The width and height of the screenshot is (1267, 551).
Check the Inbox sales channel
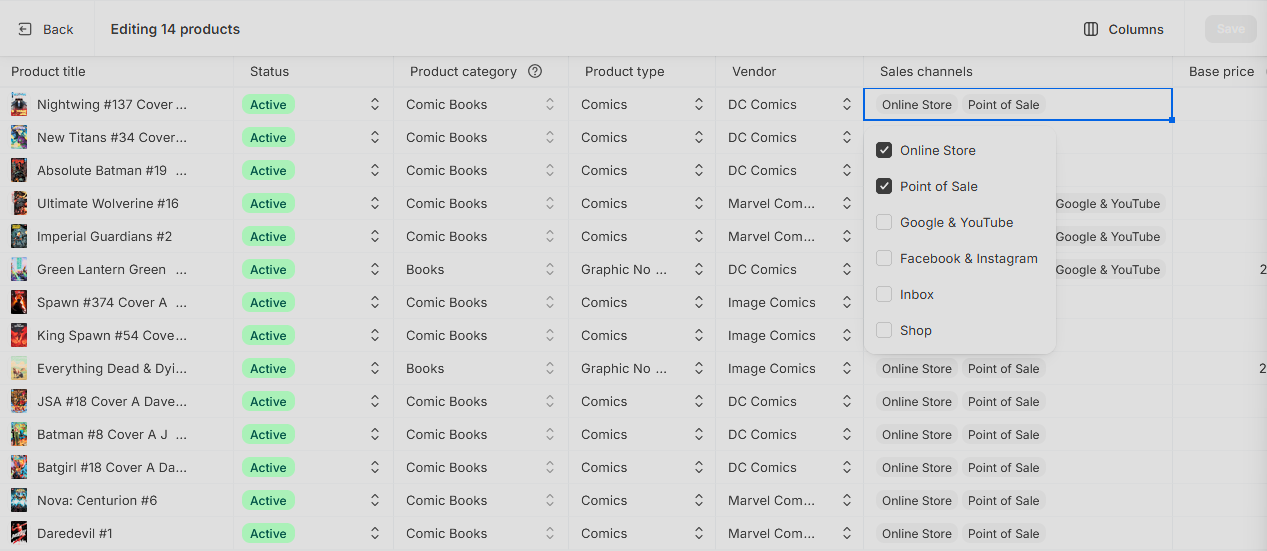[884, 294]
